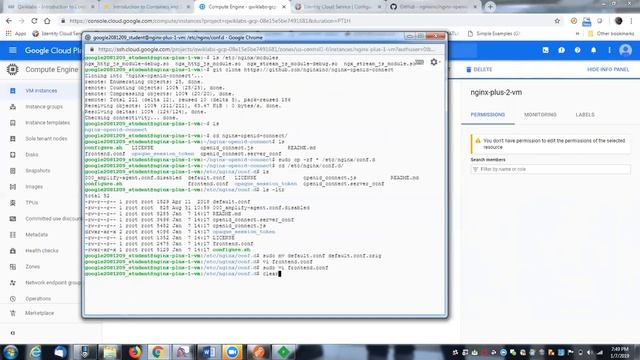
Task: Select Instance groups in sidebar
Action: pyautogui.click(x=44, y=107)
